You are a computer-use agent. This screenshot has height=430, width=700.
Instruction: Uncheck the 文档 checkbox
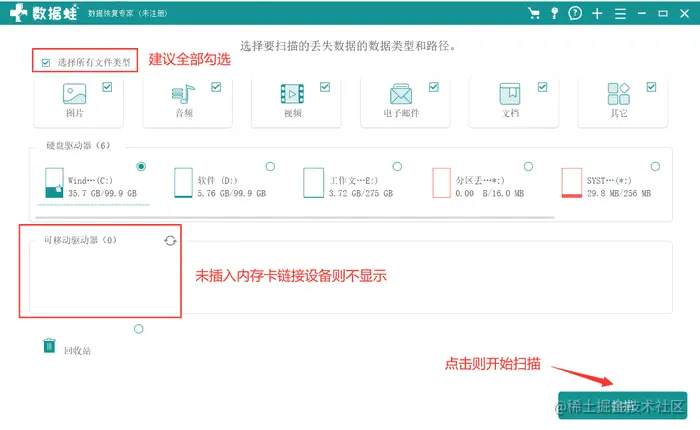(x=542, y=87)
